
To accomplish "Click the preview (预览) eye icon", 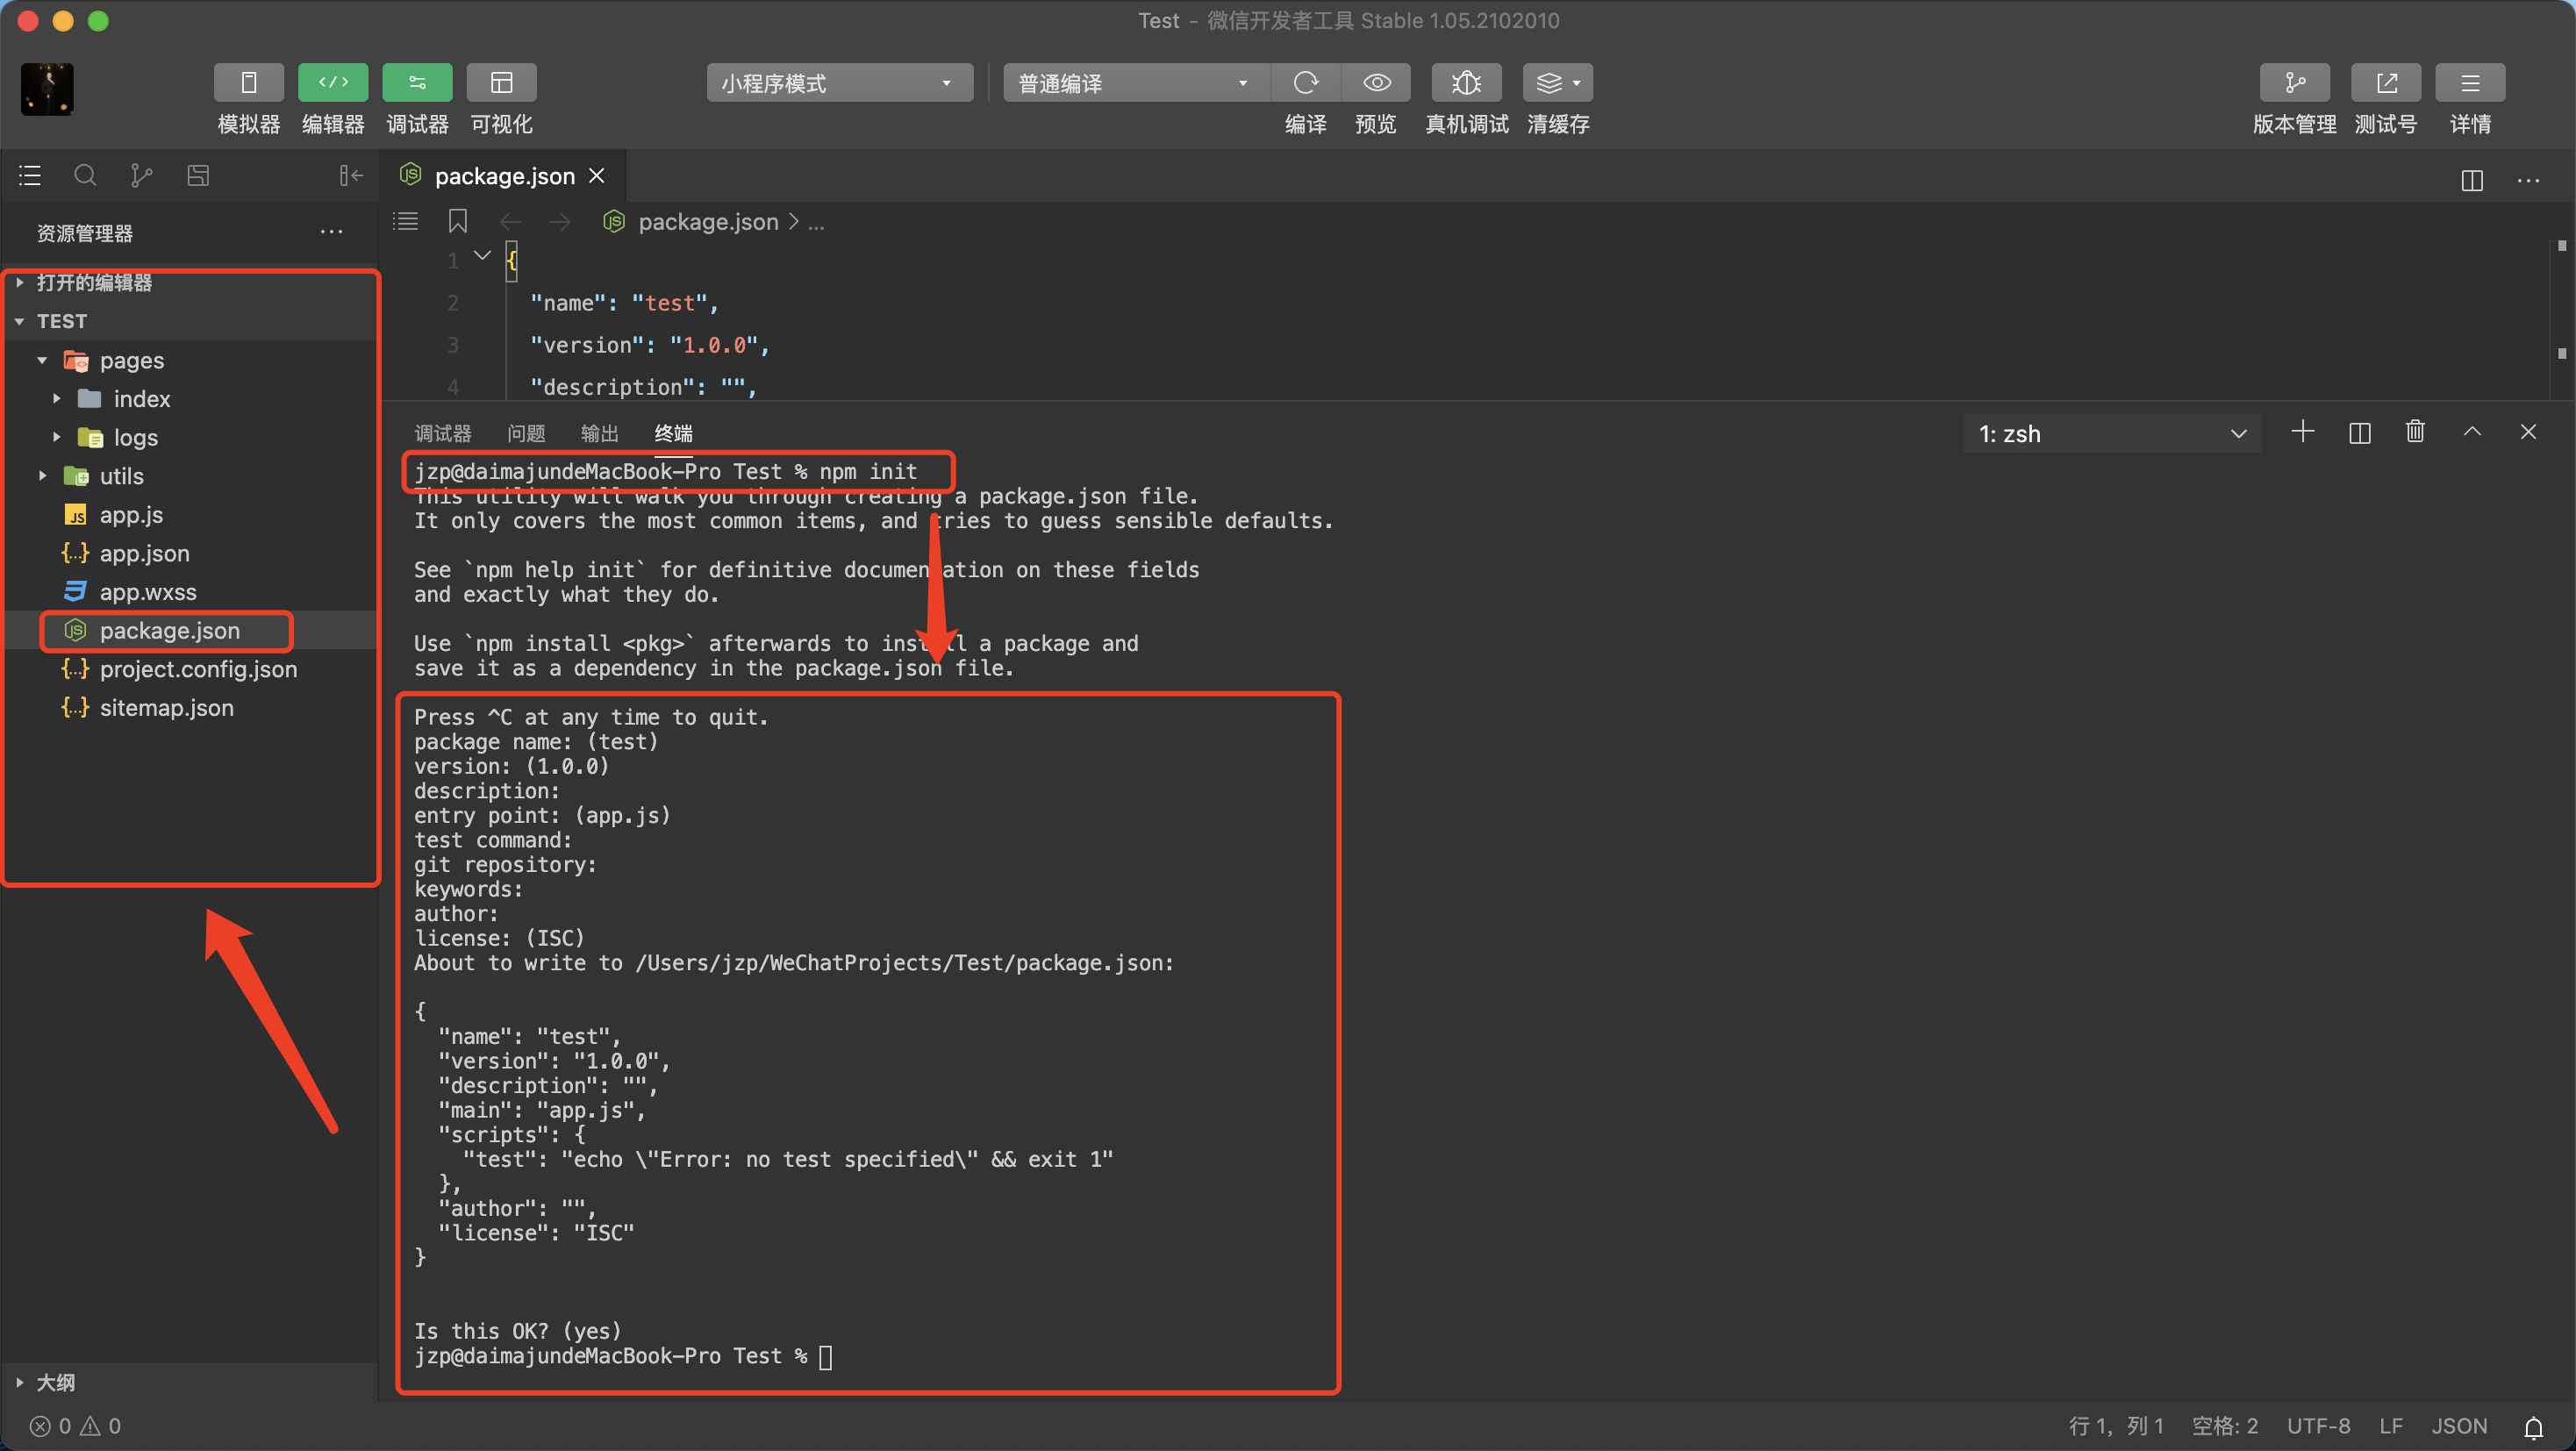I will [x=1376, y=83].
